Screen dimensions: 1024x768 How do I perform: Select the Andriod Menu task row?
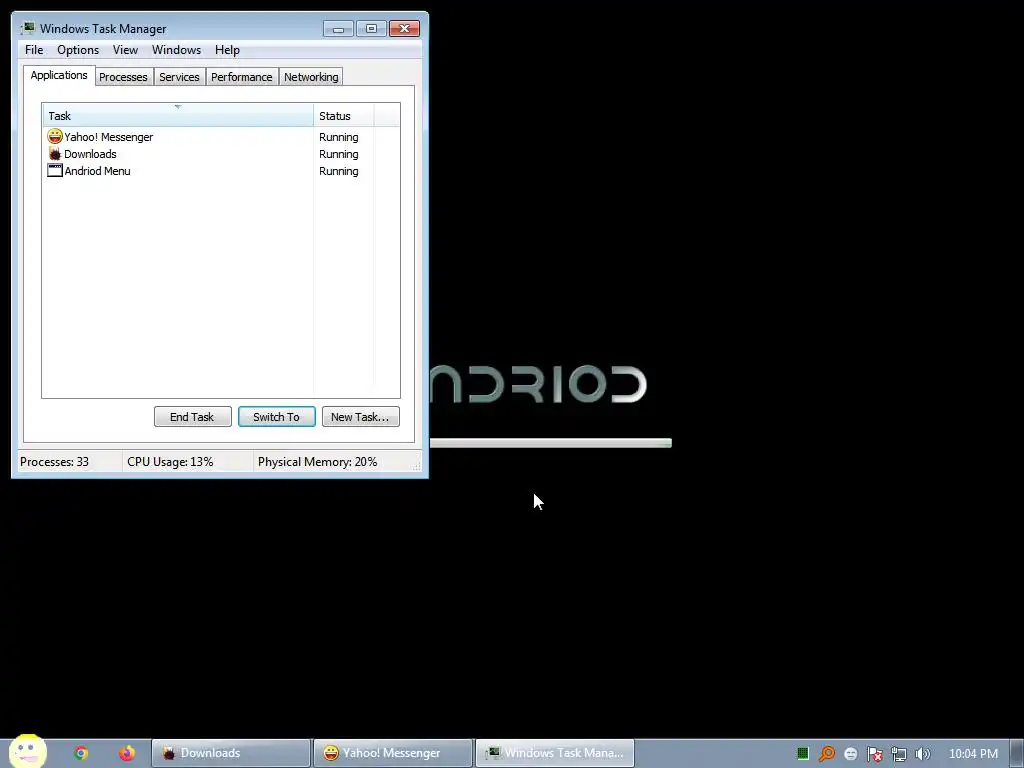coord(221,171)
